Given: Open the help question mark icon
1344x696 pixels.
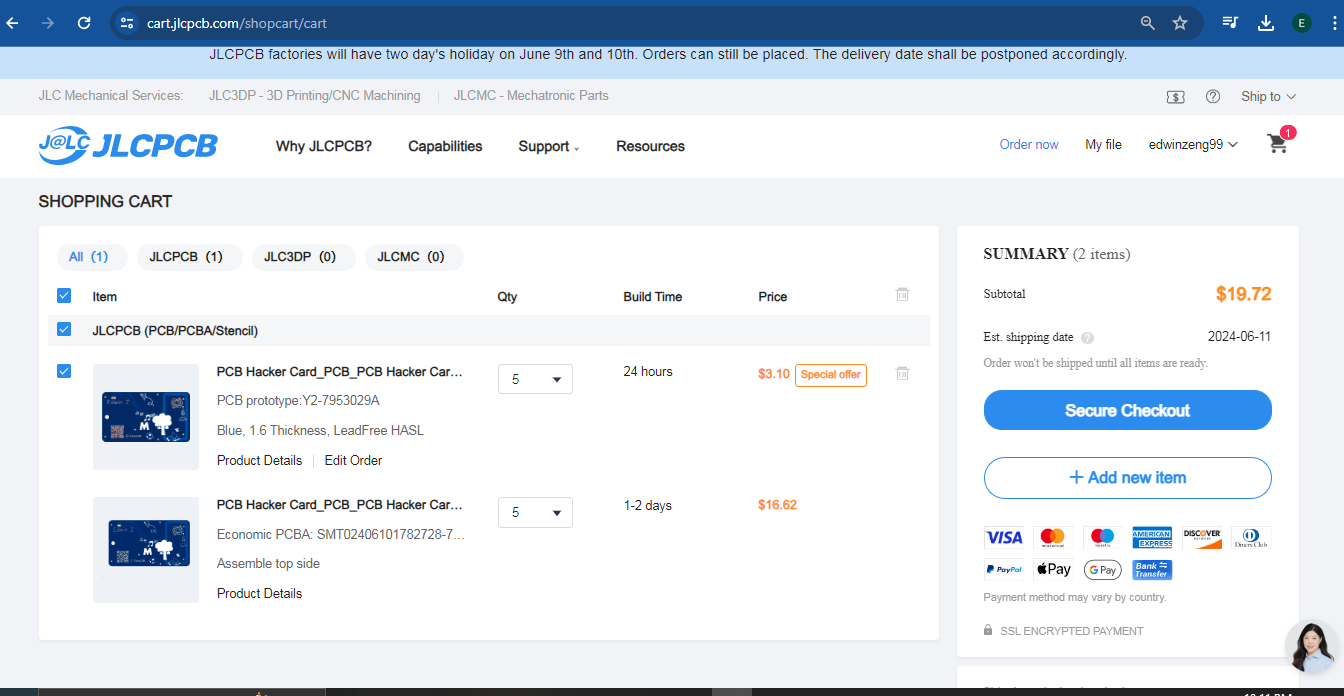Looking at the screenshot, I should click(1213, 97).
